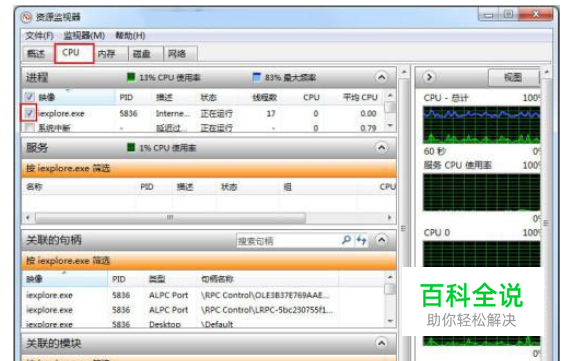Click the 服务 CPU 使用率 graph

pyautogui.click(x=481, y=192)
